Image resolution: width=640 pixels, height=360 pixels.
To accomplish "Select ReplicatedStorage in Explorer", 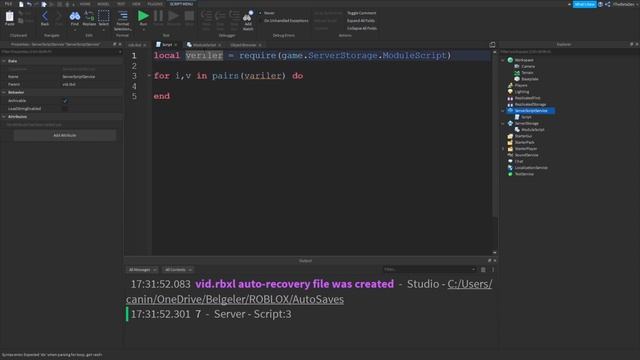I will 530,104.
